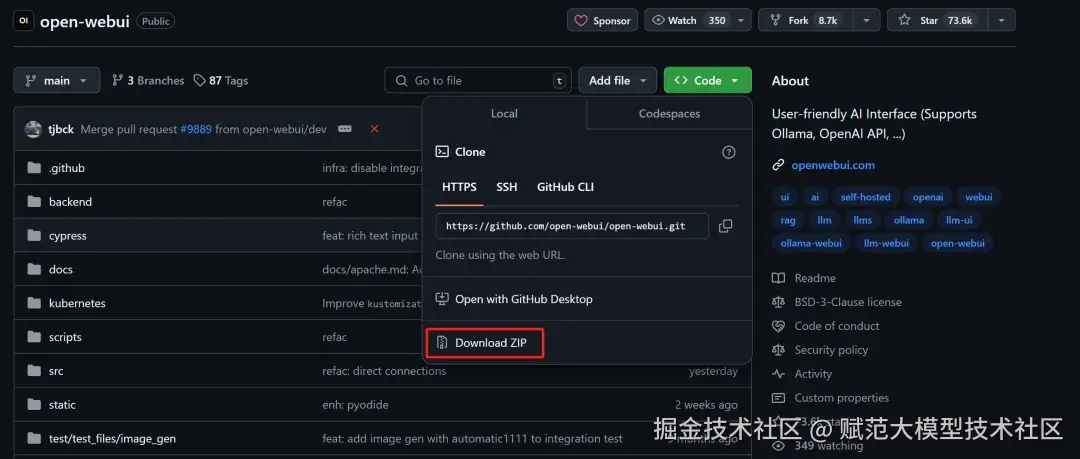Click the failed checks red X icon
The height and width of the screenshot is (459, 1080).
click(x=375, y=129)
